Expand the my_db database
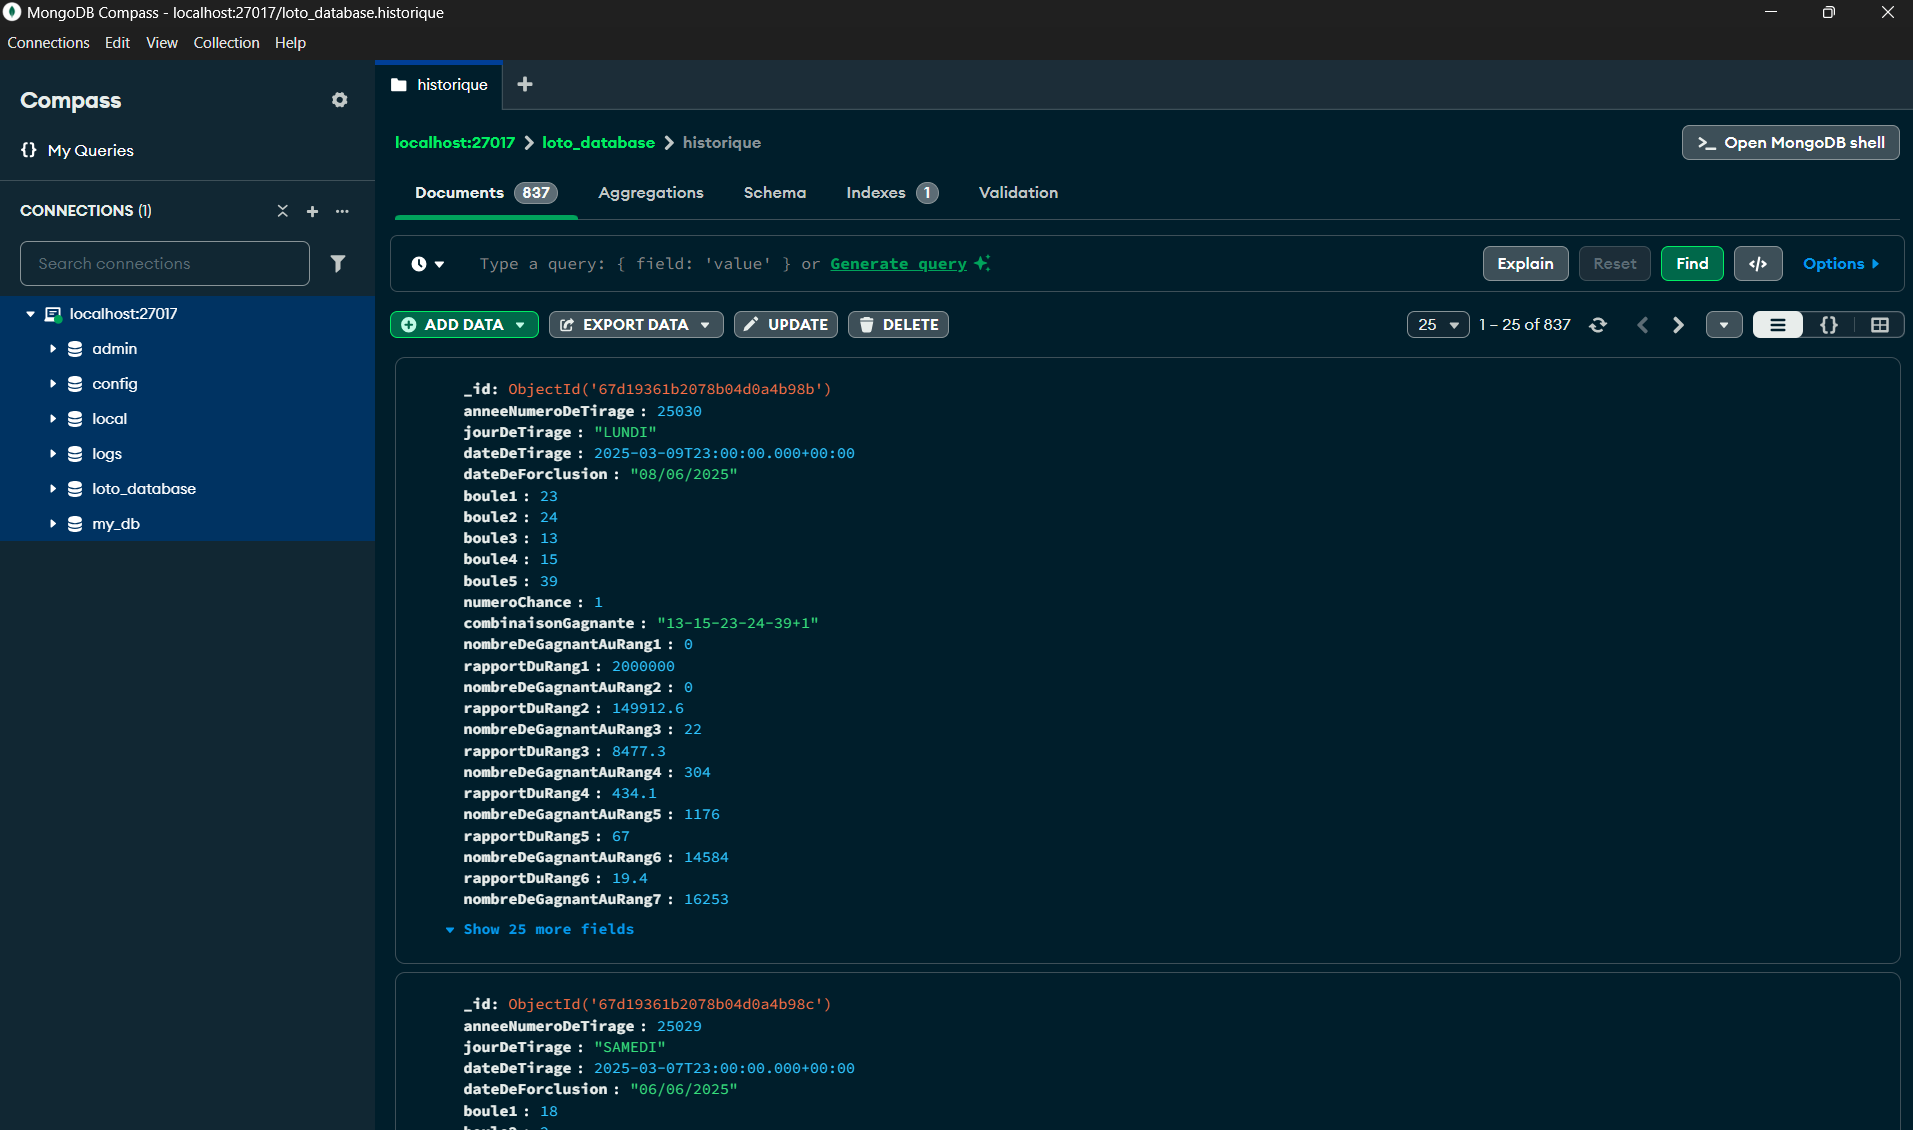Screen dimensions: 1913x1130 point(52,524)
